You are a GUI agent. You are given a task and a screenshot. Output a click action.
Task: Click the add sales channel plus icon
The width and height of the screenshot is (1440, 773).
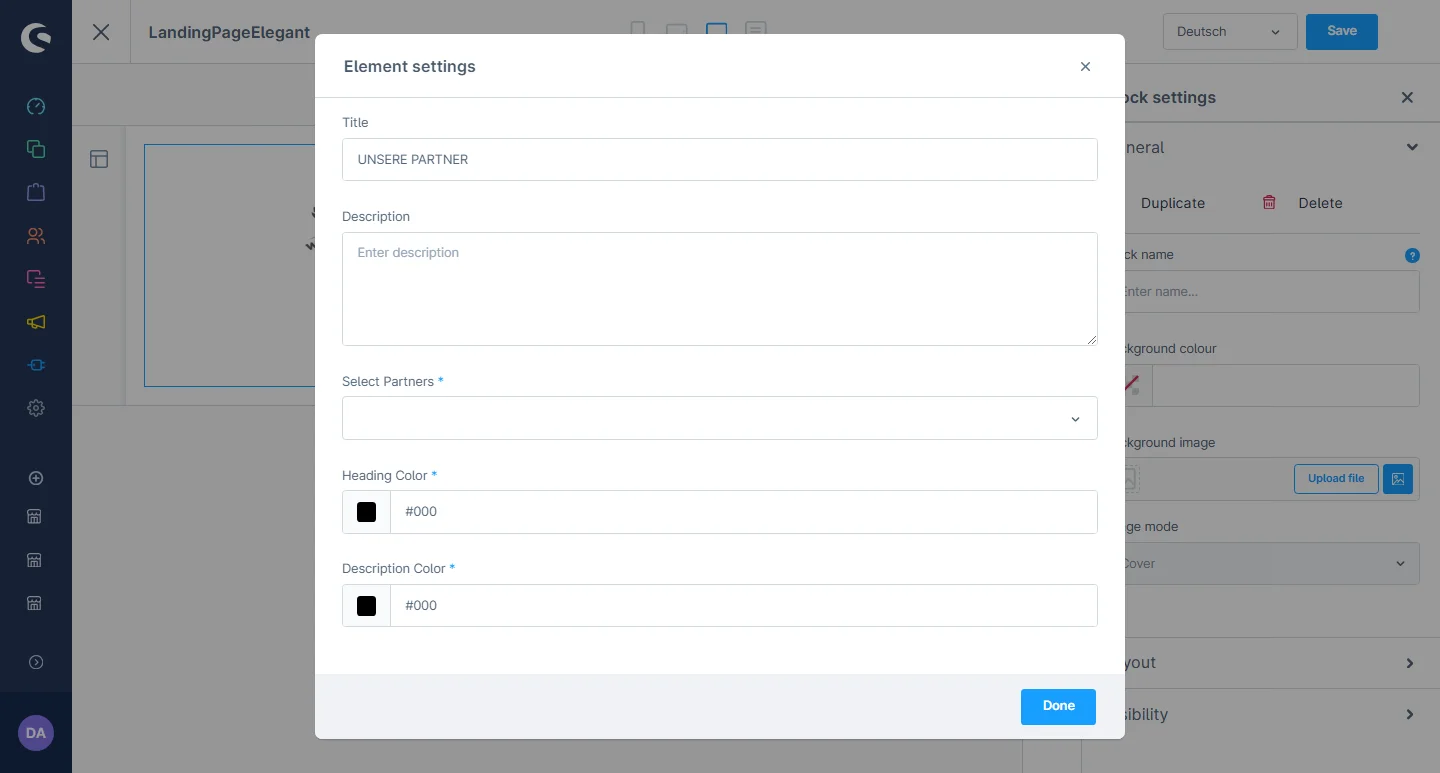36,478
